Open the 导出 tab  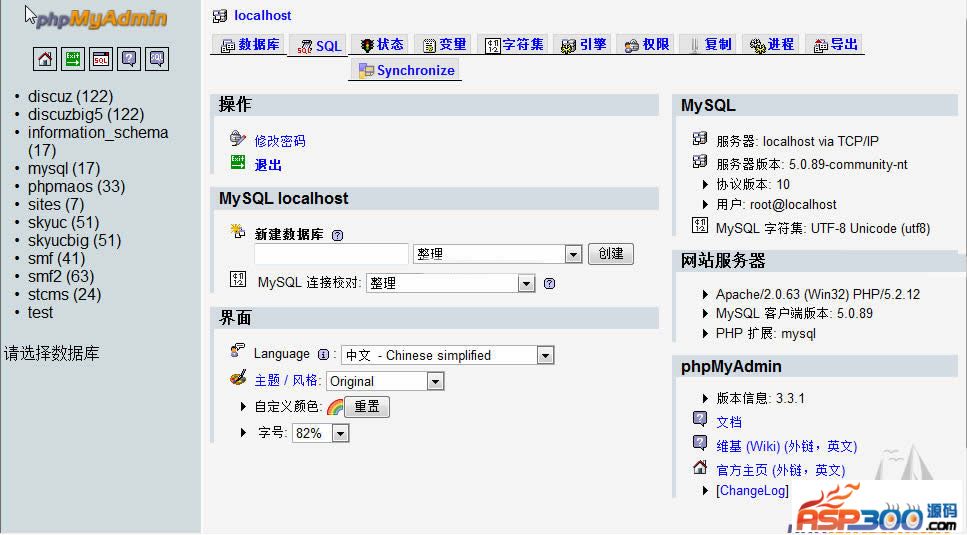click(x=836, y=44)
